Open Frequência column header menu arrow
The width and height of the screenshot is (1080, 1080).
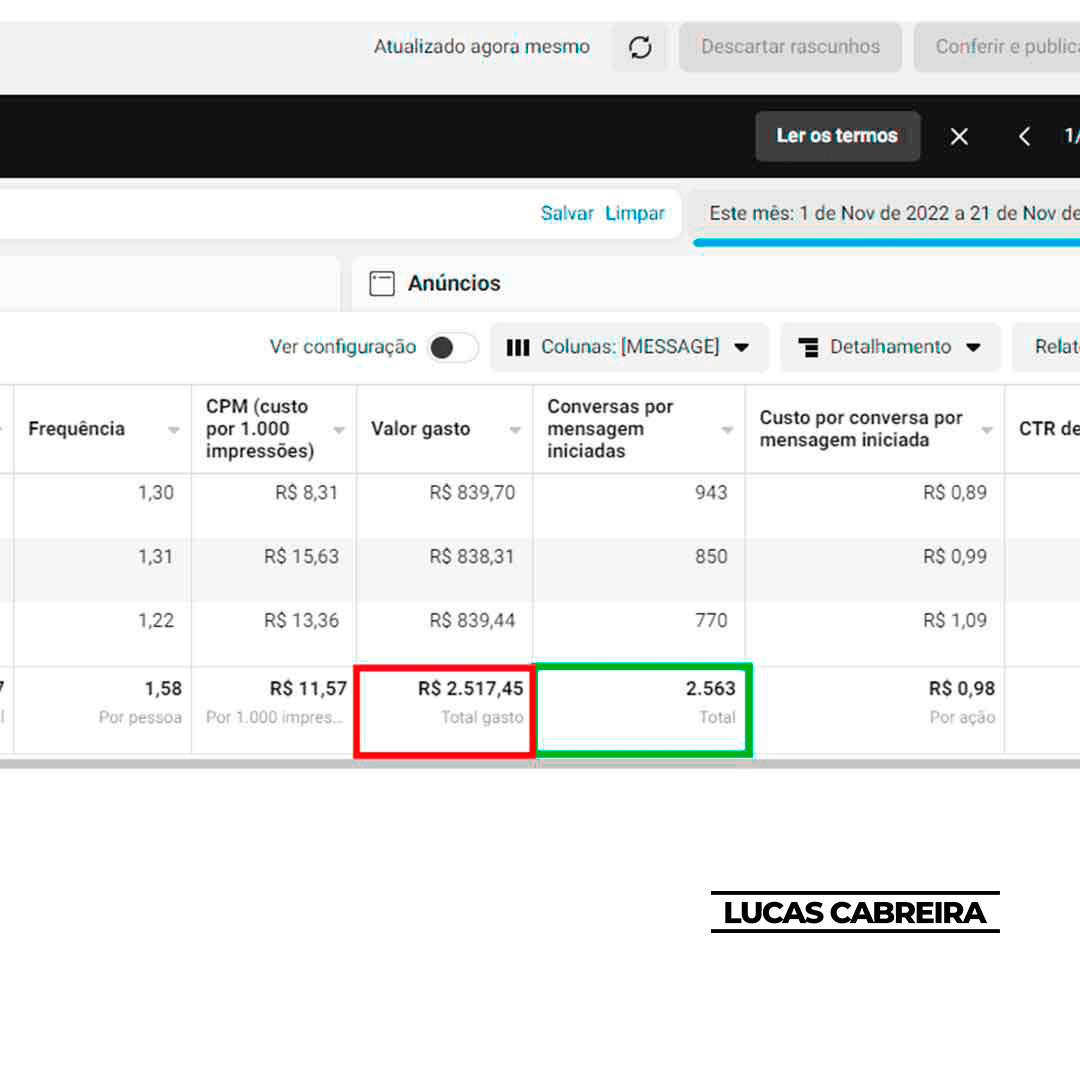click(174, 430)
